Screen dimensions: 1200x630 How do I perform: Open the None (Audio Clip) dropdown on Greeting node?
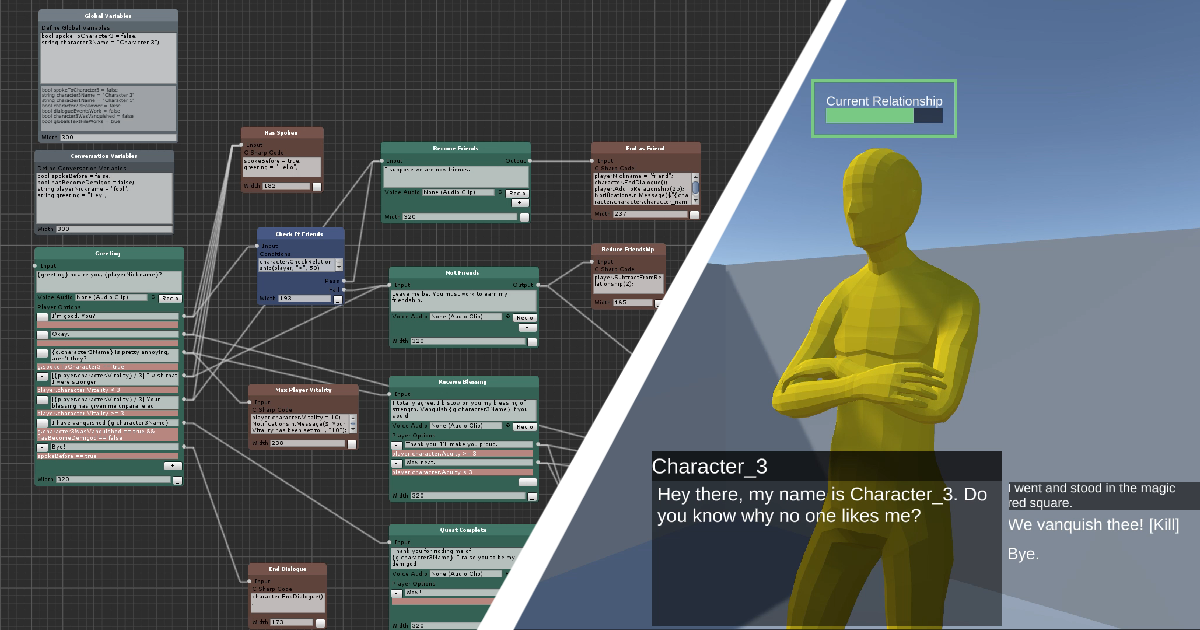click(x=112, y=297)
